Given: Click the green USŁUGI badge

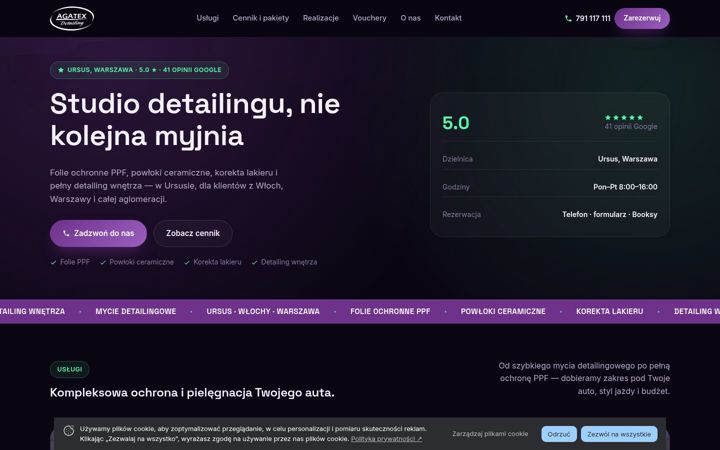Looking at the screenshot, I should point(70,369).
